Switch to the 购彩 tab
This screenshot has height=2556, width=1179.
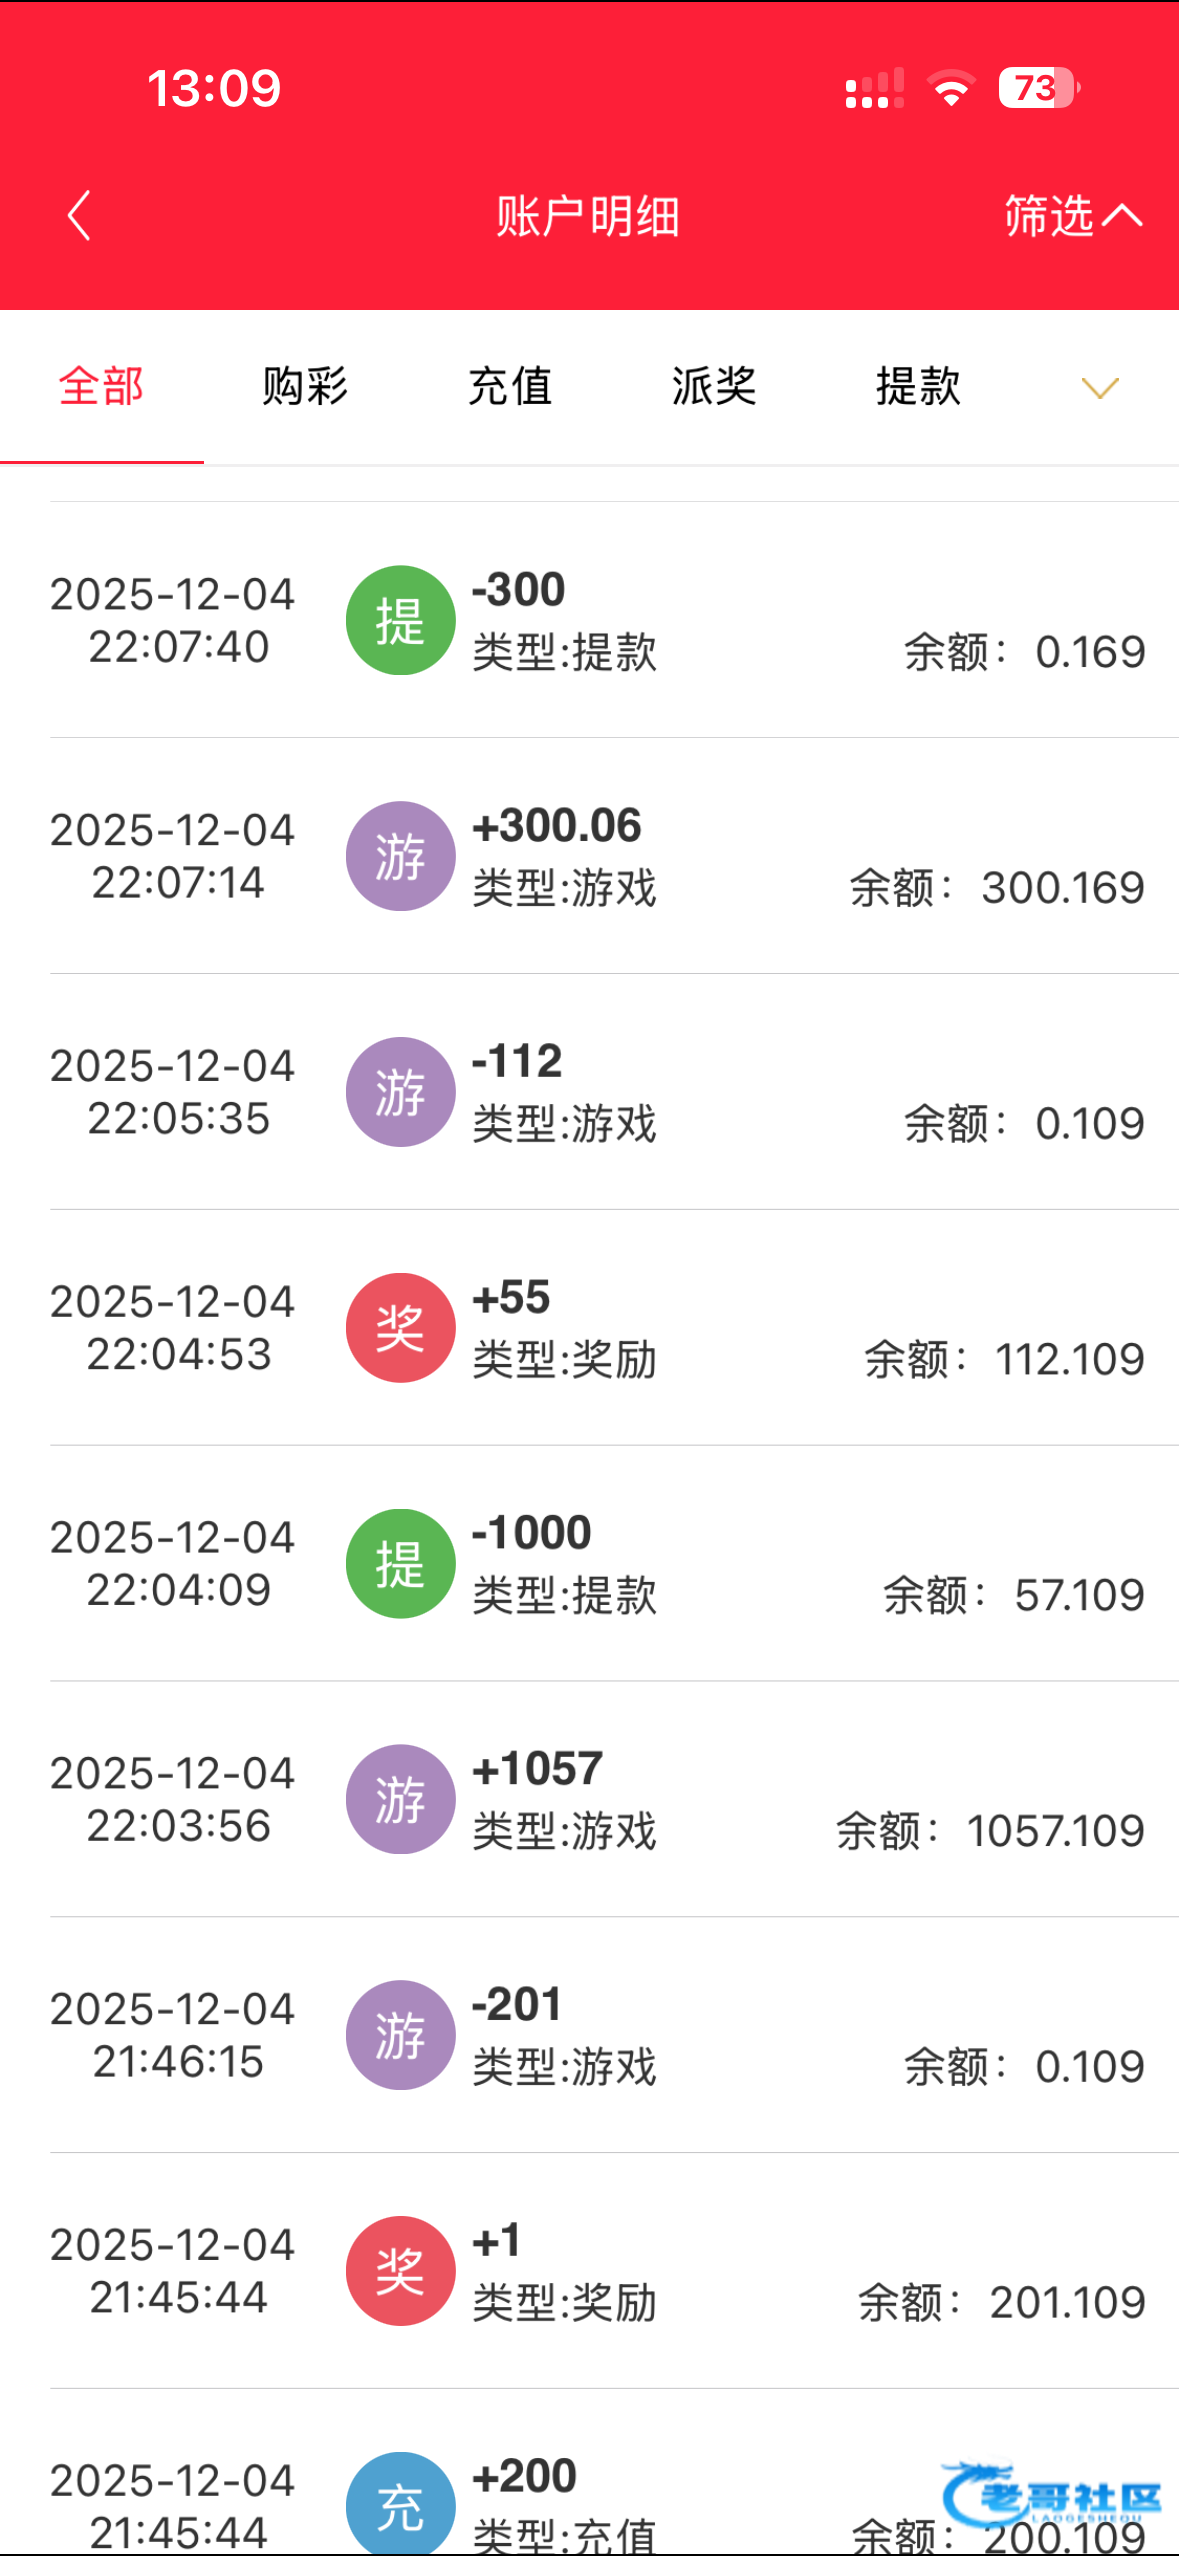305,387
